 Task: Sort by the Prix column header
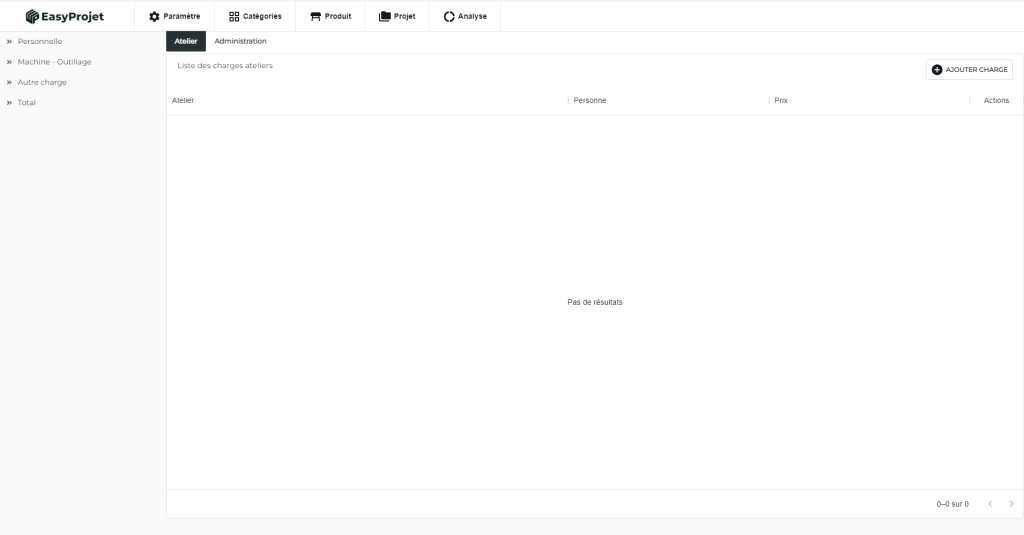[x=781, y=101]
